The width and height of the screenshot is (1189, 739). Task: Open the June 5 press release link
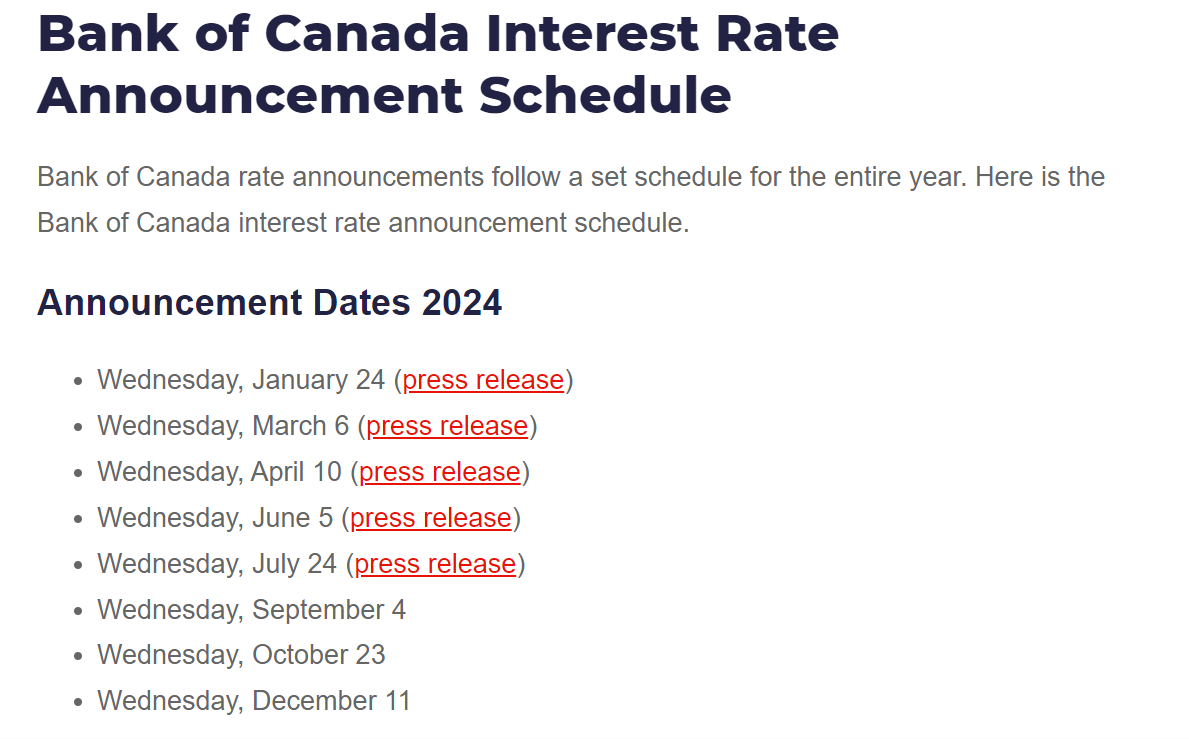tap(431, 518)
